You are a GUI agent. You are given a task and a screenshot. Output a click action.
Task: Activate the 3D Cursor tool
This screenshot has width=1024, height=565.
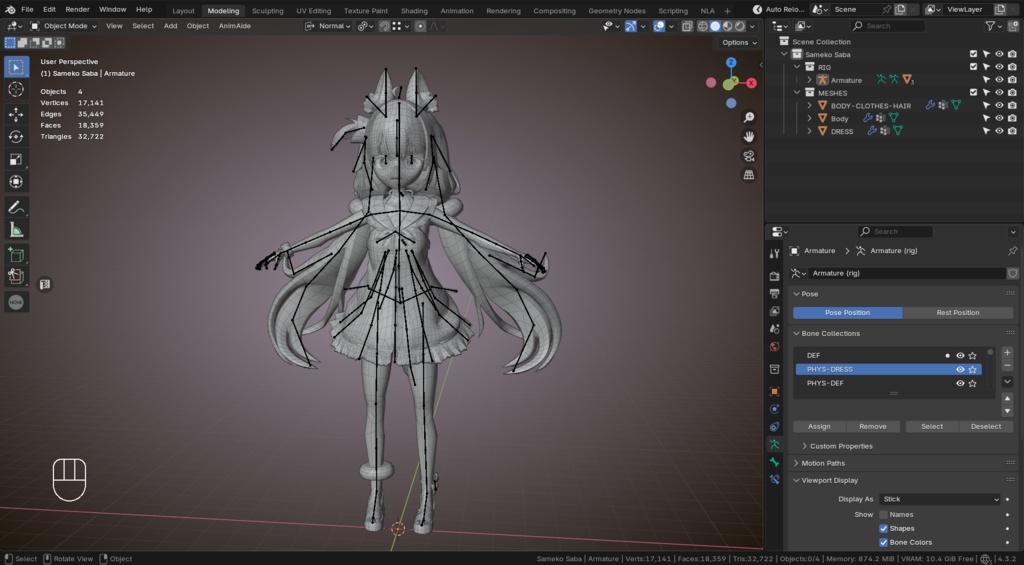point(16,89)
